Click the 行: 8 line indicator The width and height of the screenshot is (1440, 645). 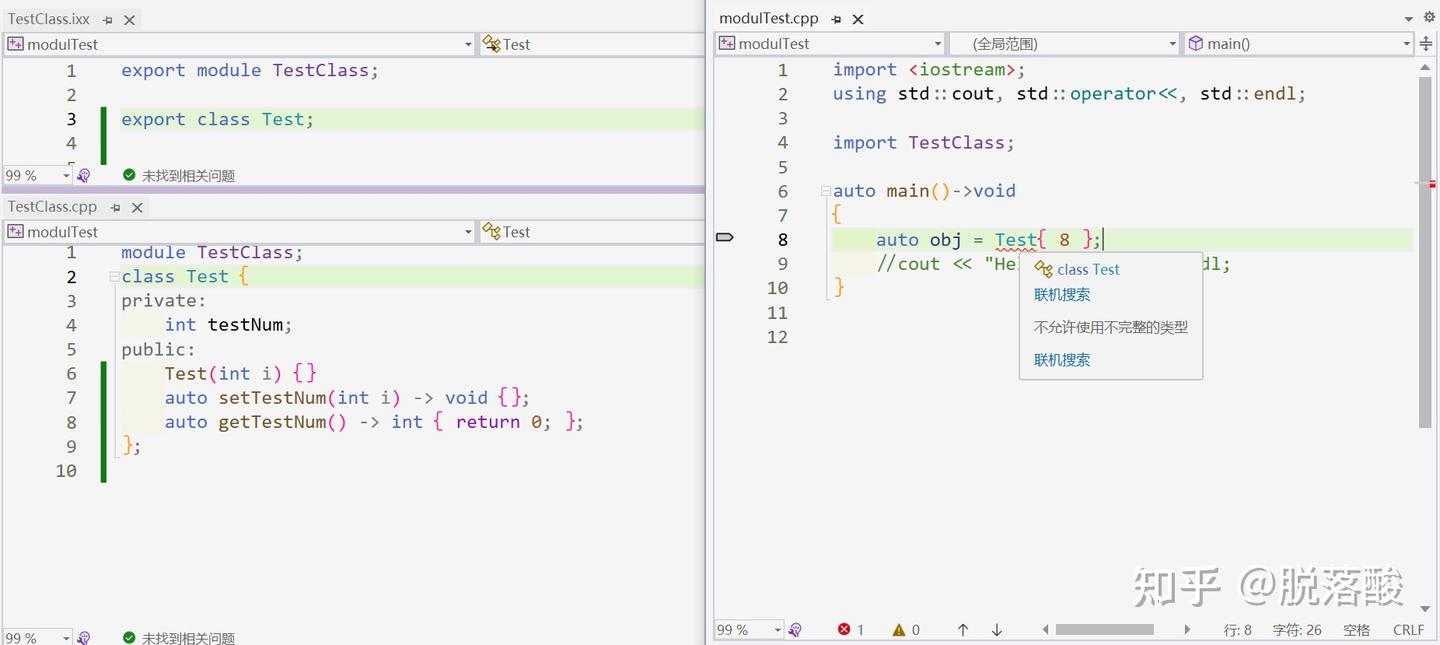tap(1238, 630)
